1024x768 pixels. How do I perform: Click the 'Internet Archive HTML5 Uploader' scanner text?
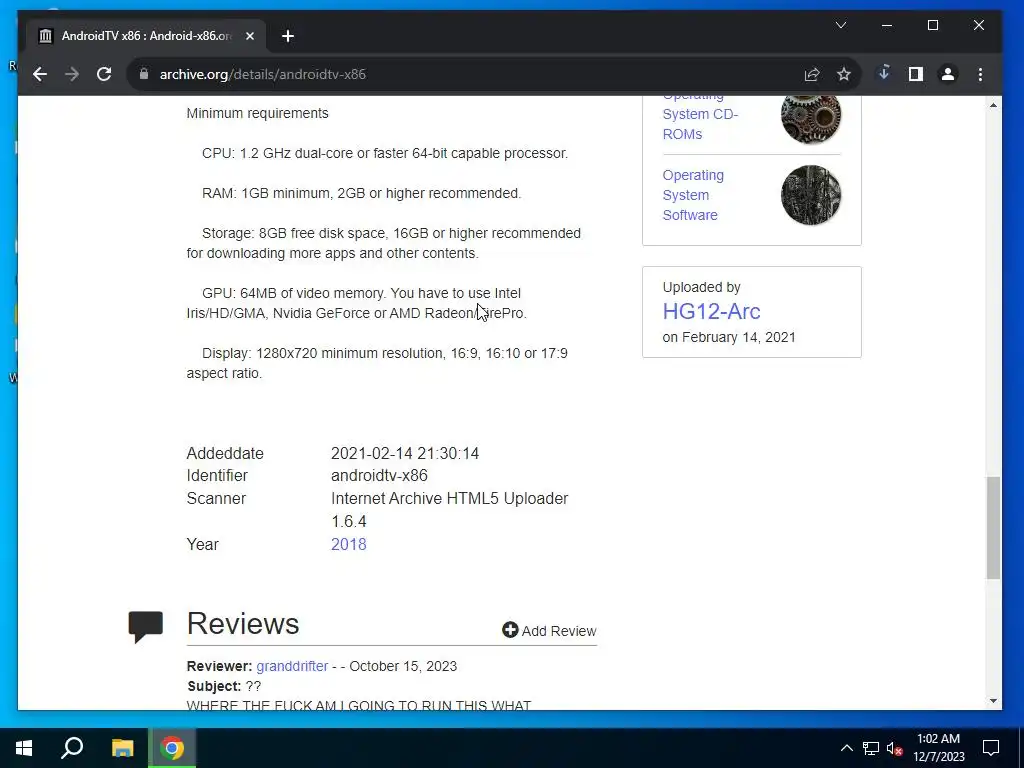449,498
